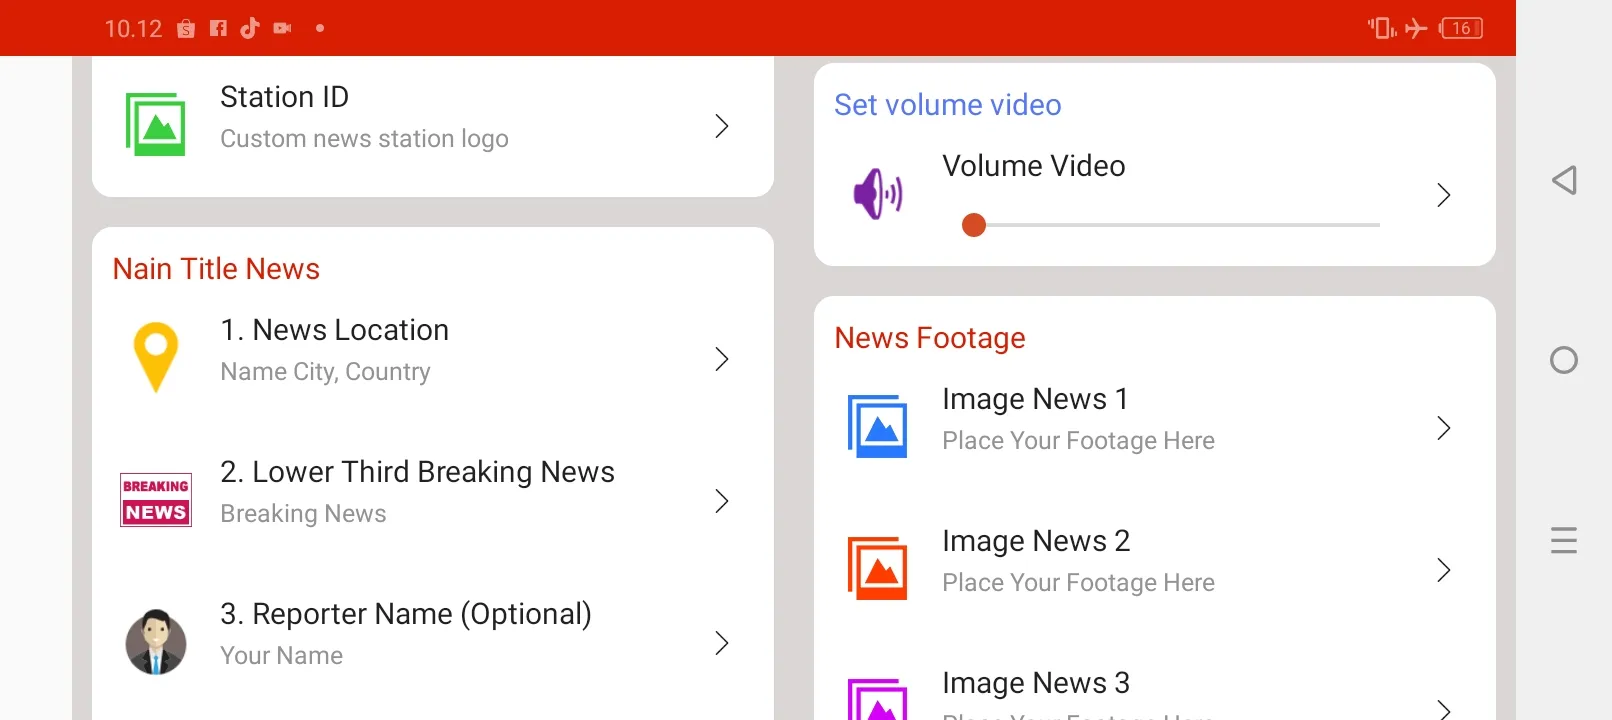Select Image News 1 title
Image resolution: width=1612 pixels, height=720 pixels.
point(1035,399)
